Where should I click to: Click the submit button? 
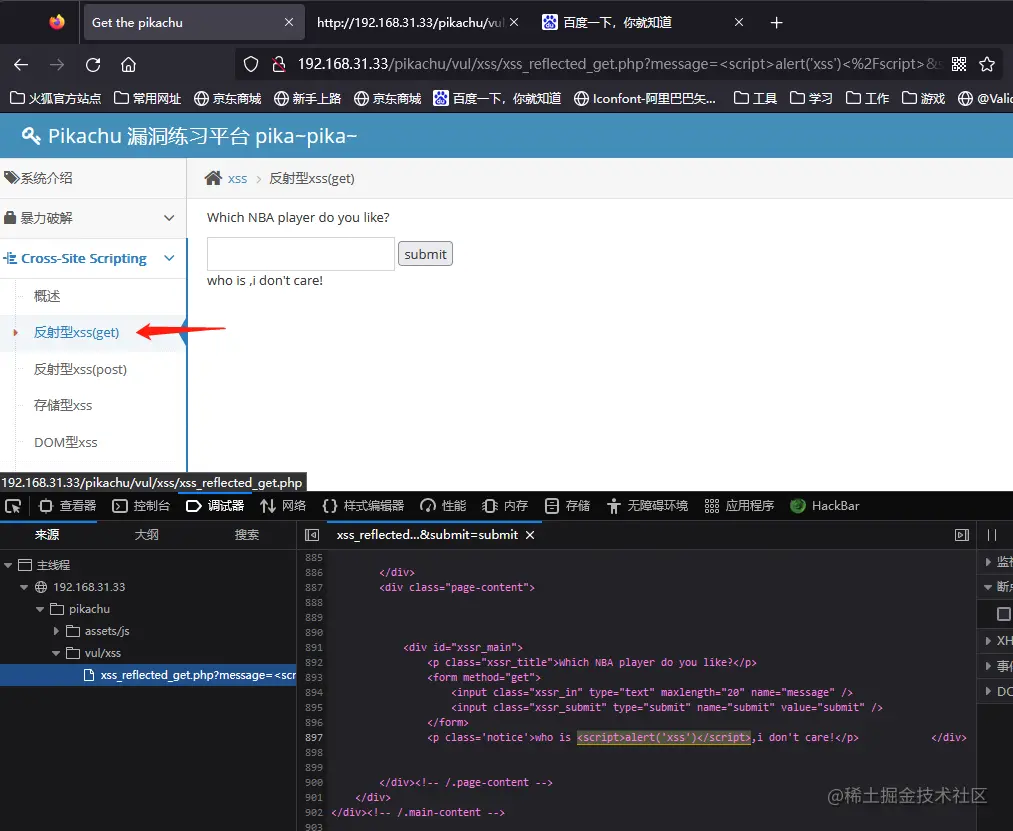[x=425, y=254]
